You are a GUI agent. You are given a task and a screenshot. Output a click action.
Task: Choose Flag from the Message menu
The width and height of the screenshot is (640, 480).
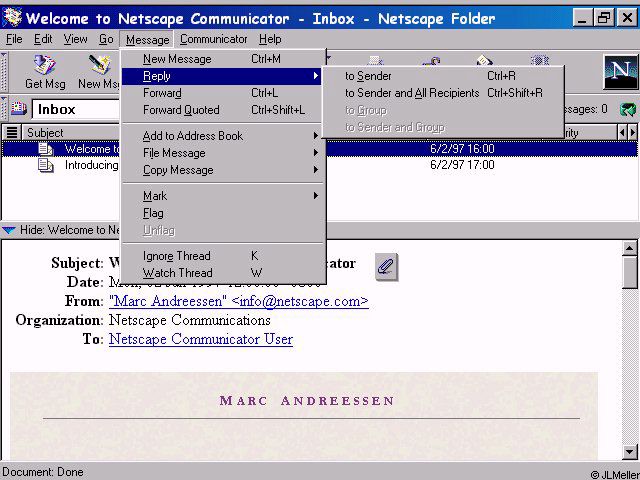tap(224, 213)
